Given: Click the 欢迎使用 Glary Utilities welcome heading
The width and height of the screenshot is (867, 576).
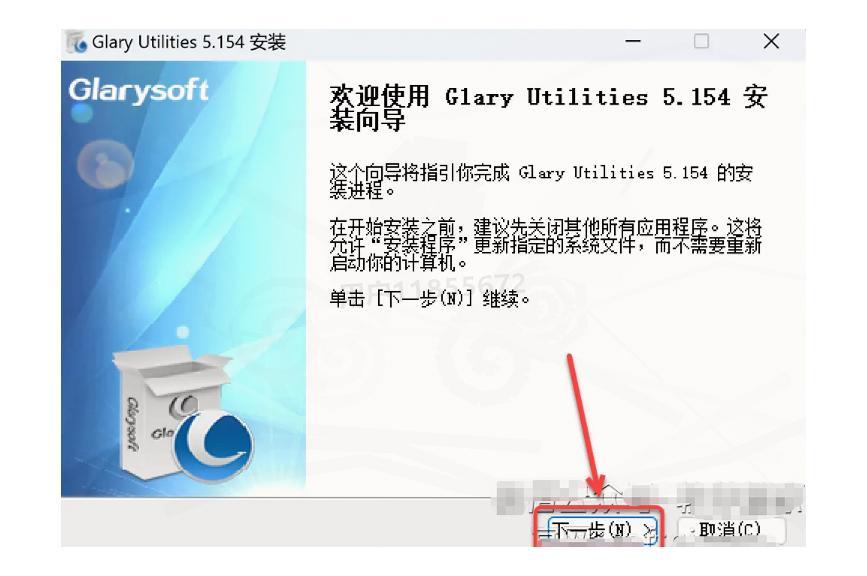Looking at the screenshot, I should [x=548, y=108].
